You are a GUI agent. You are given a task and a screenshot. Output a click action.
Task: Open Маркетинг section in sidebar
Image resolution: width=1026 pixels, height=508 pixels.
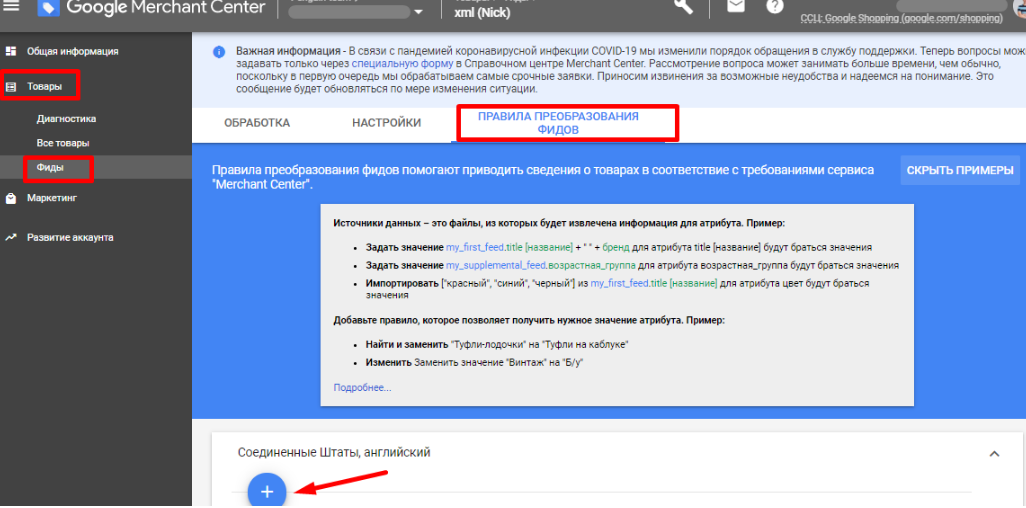pos(52,198)
